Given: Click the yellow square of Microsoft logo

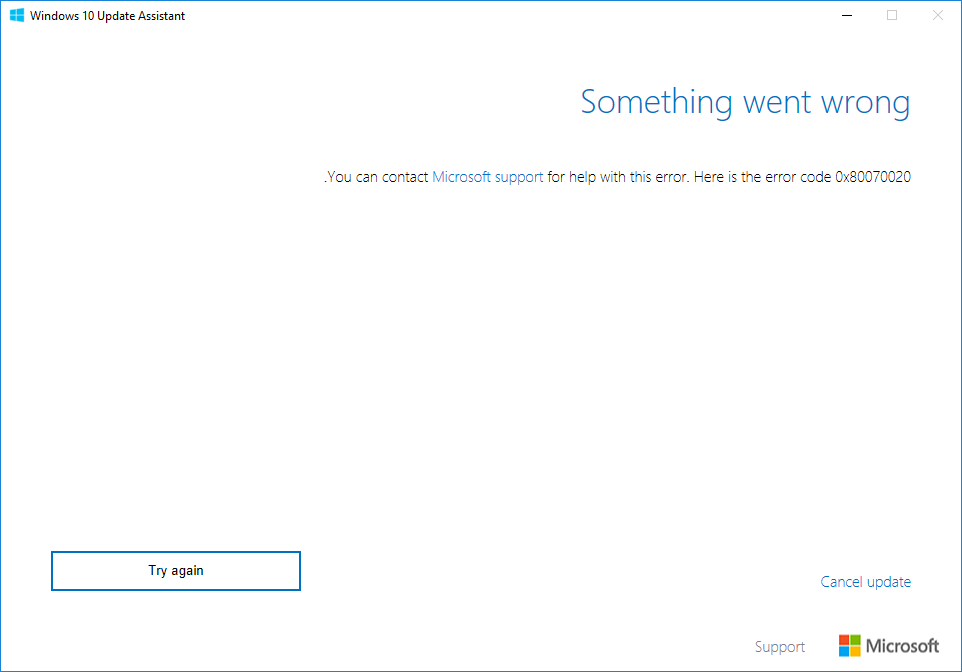Looking at the screenshot, I should (x=856, y=652).
